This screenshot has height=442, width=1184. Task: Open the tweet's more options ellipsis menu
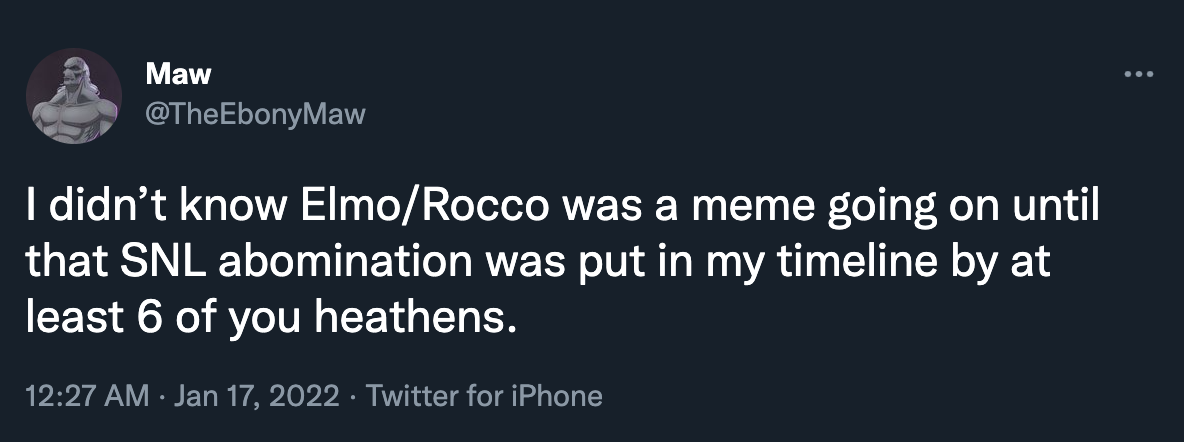coord(1138,74)
